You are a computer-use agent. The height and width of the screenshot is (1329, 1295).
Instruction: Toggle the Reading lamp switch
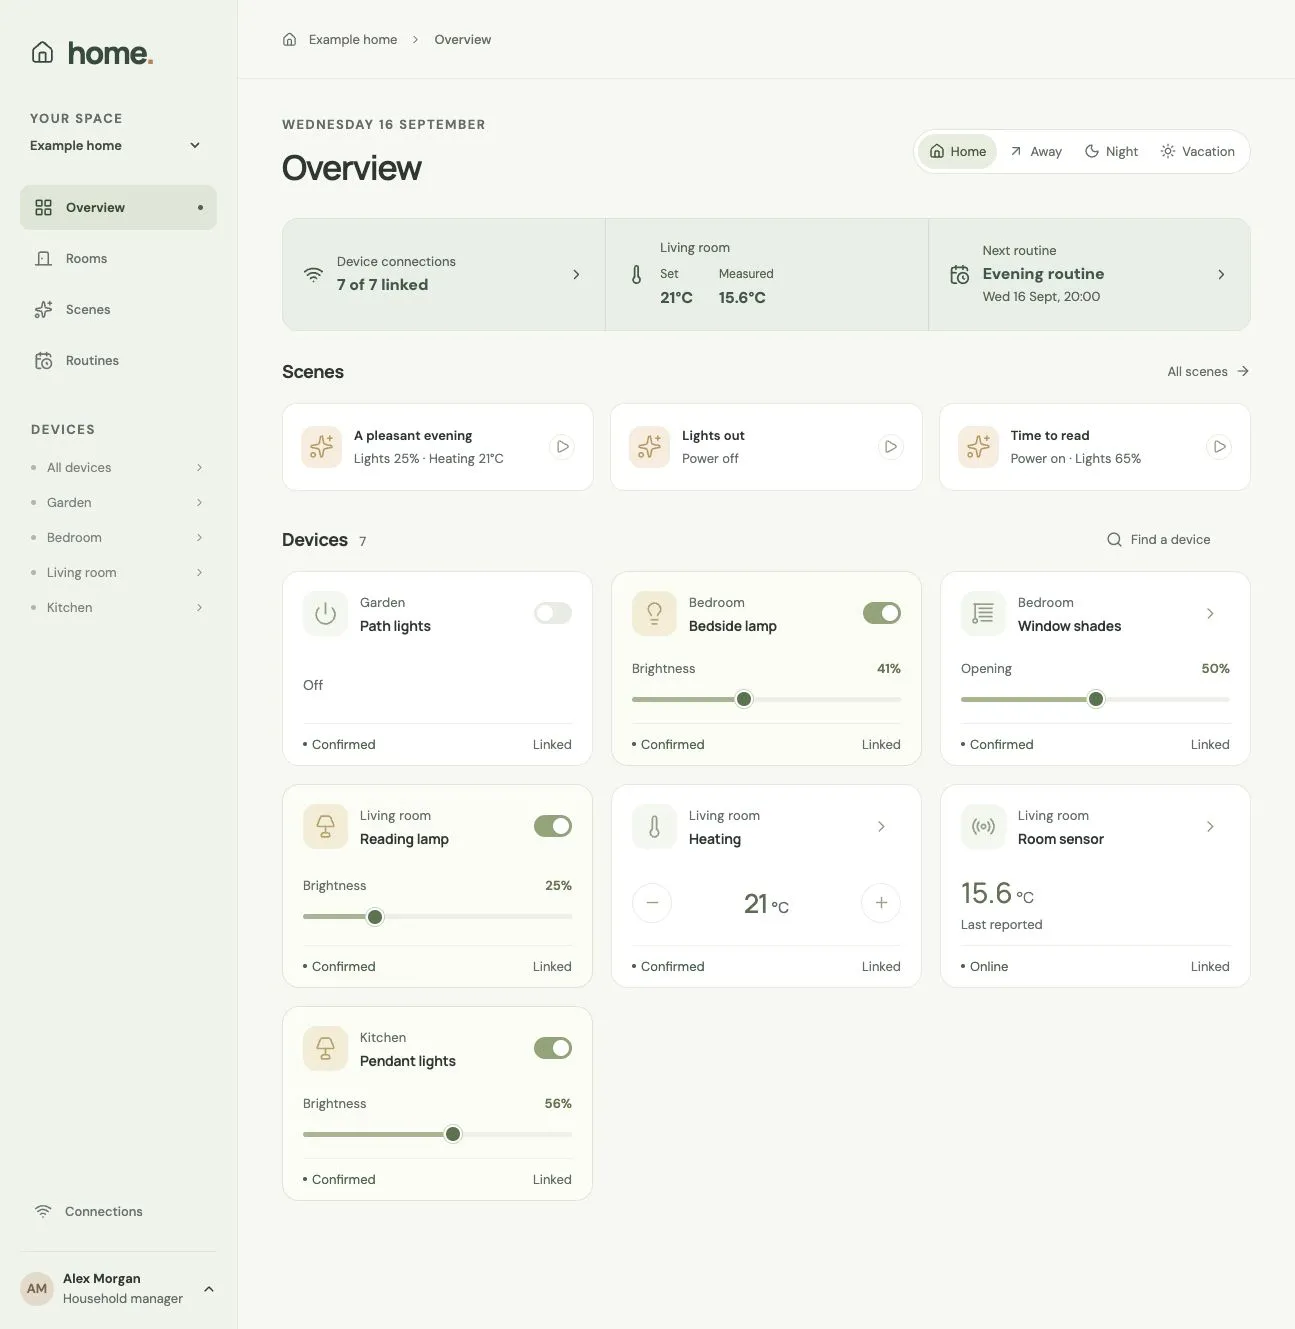click(x=553, y=826)
